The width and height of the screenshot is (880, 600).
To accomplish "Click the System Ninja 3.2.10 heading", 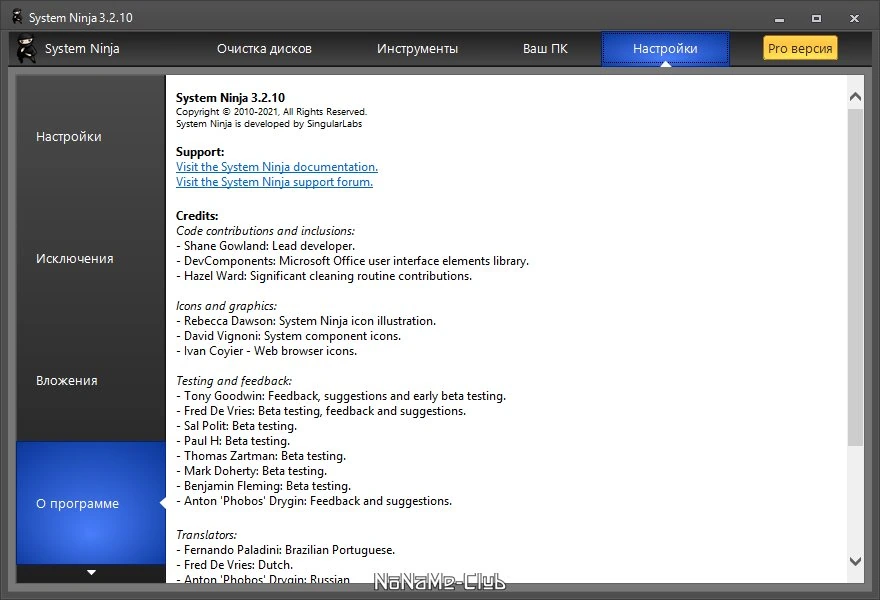I will [x=230, y=98].
